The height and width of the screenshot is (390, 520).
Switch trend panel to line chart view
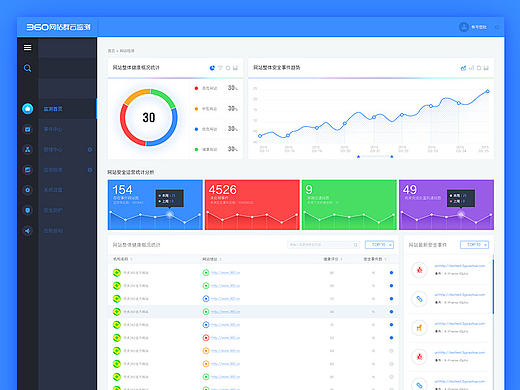[x=463, y=68]
